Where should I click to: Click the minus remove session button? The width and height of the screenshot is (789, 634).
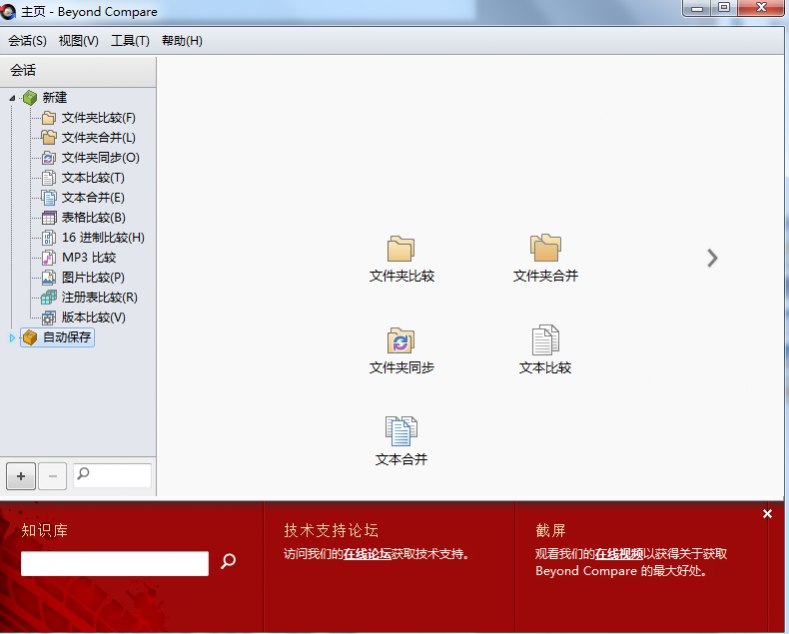(52, 476)
